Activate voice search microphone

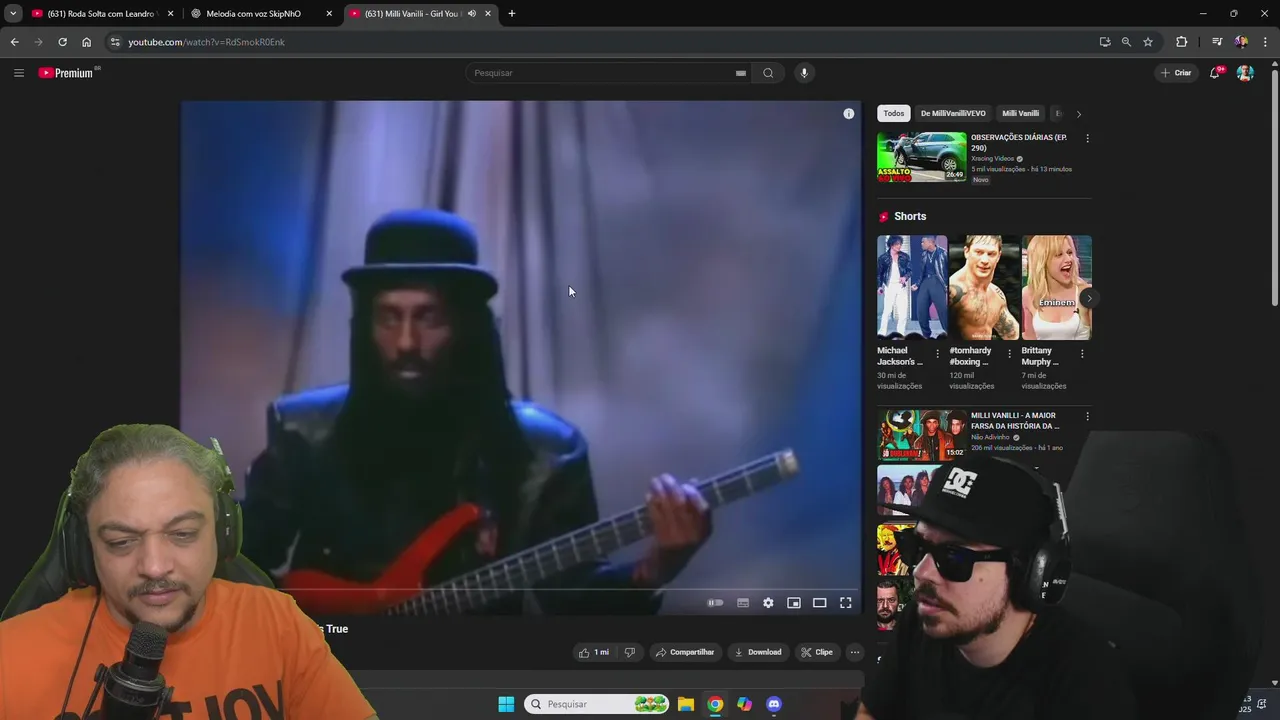click(804, 73)
